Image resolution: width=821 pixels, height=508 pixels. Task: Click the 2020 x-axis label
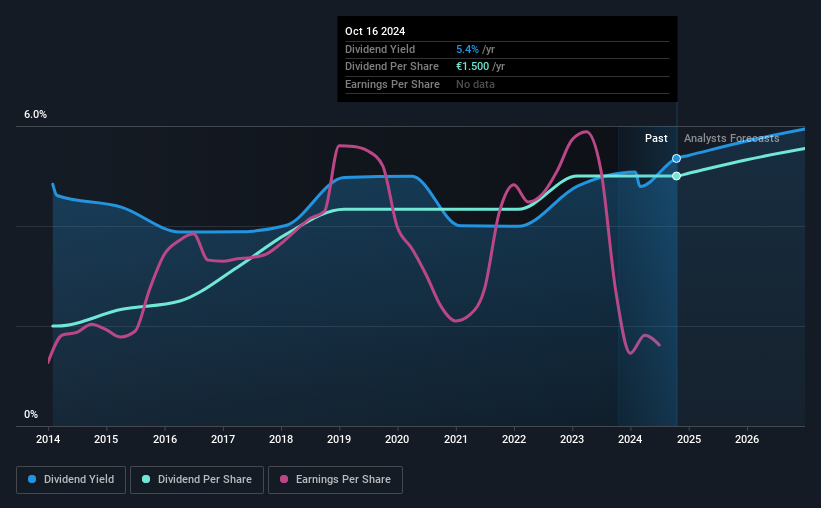(x=397, y=439)
